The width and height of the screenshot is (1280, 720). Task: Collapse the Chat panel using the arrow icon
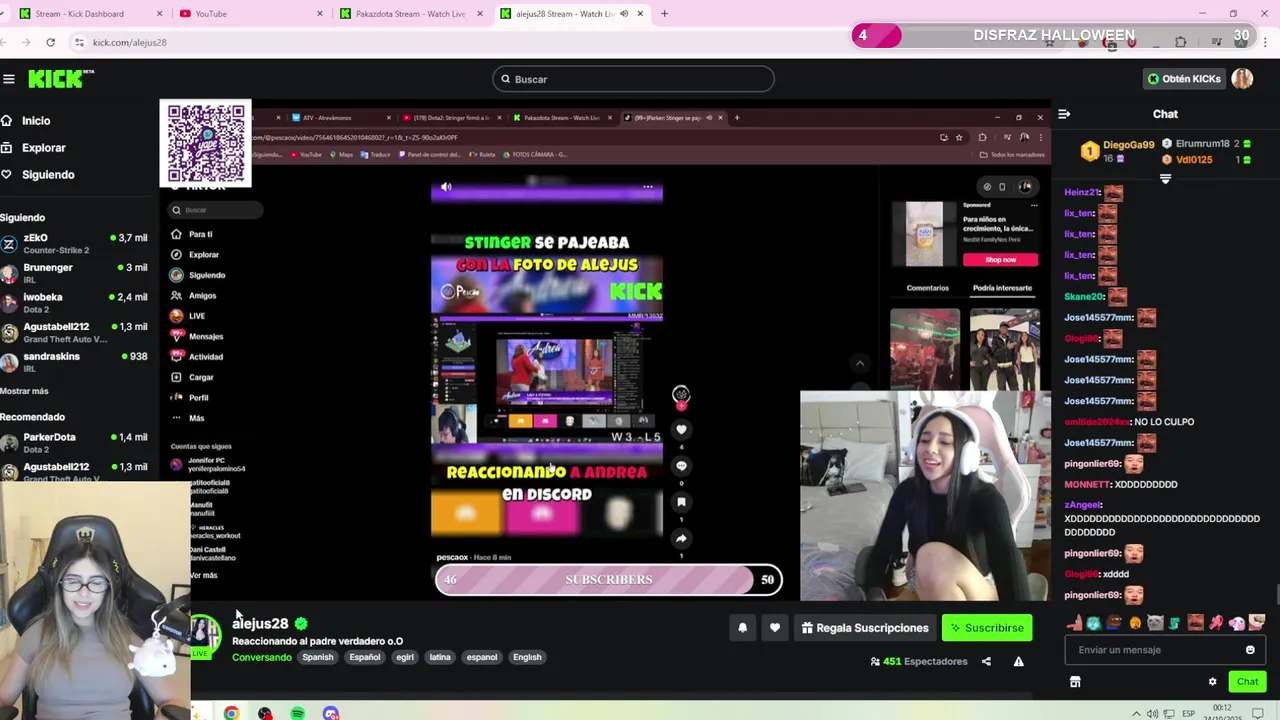(x=1064, y=114)
